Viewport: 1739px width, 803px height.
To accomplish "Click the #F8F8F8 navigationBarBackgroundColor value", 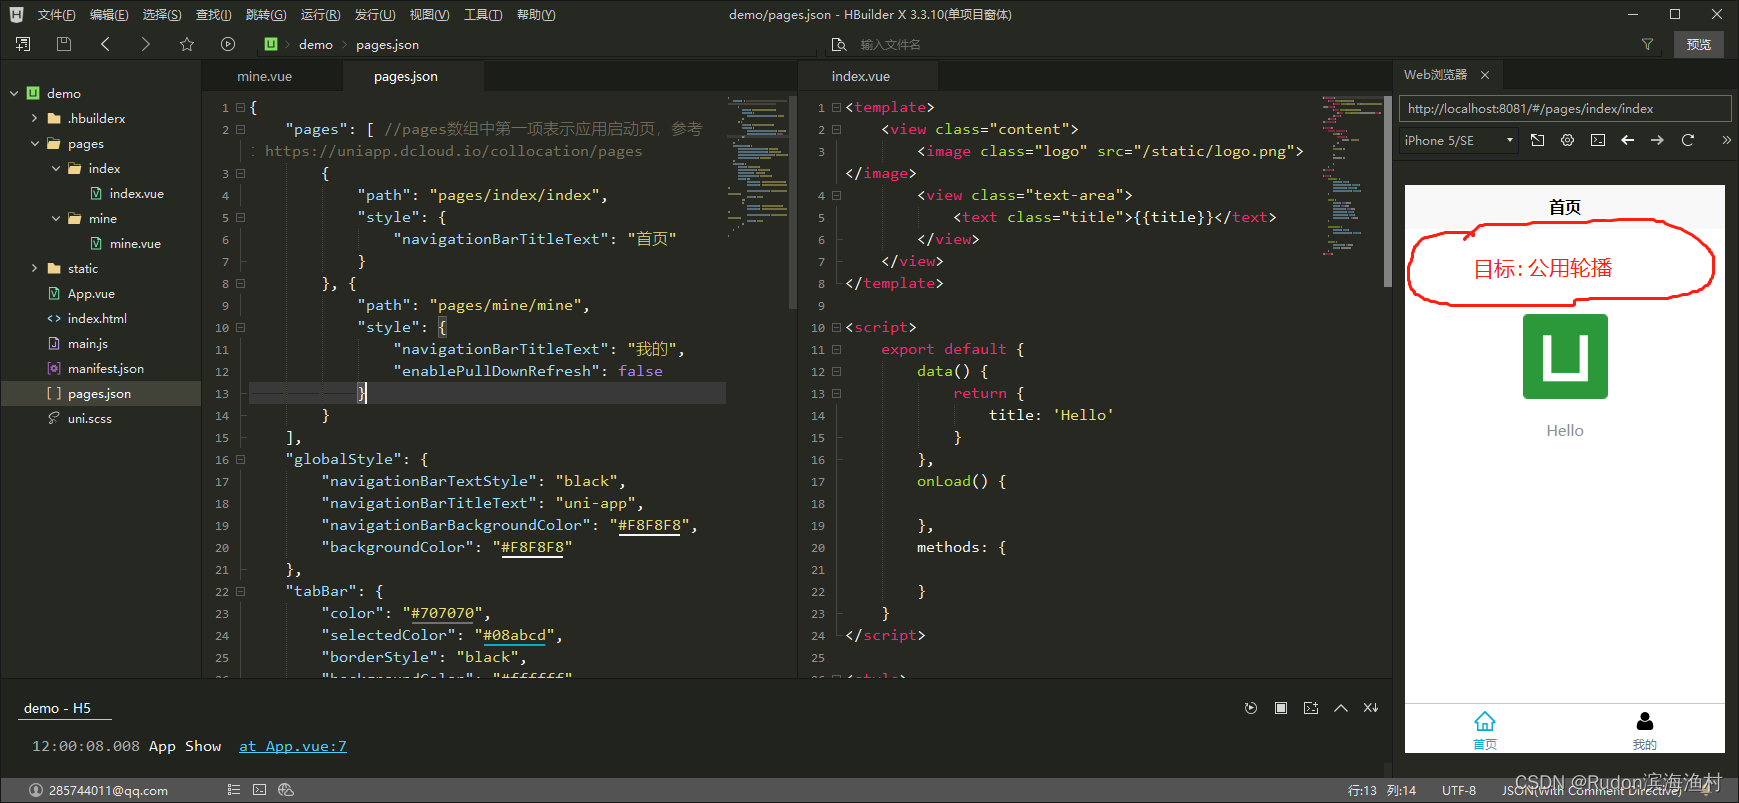I will (x=650, y=525).
